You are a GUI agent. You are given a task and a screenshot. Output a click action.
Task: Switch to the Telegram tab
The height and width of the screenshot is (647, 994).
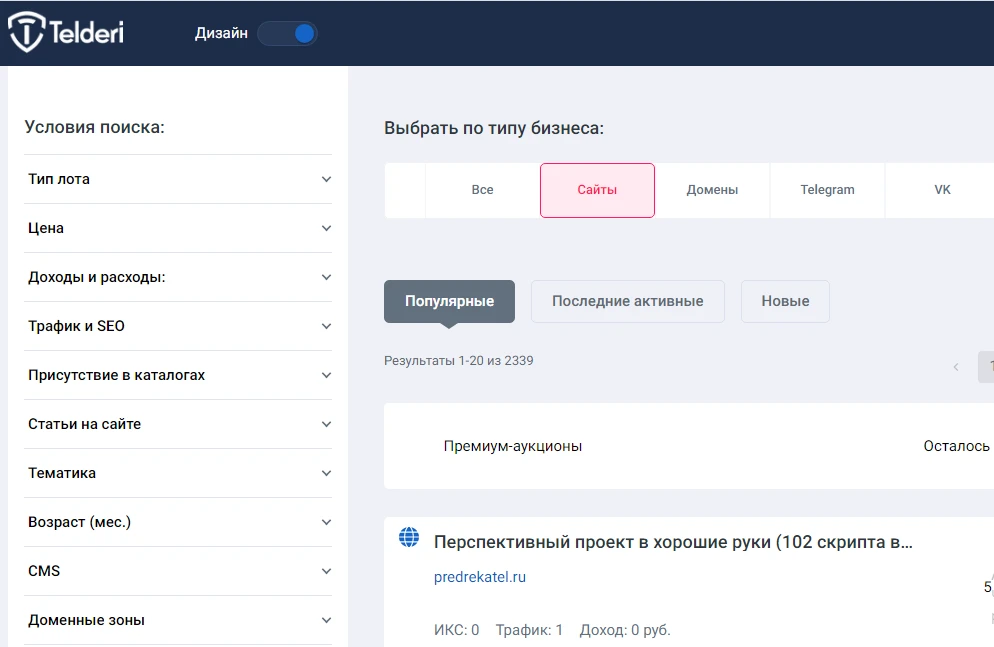pos(827,190)
